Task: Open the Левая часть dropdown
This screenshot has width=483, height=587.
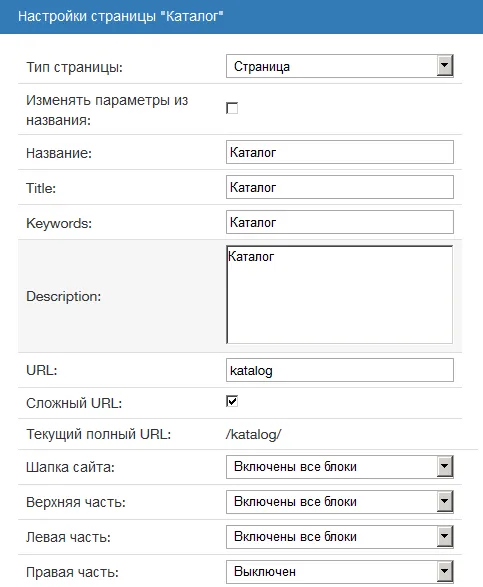Action: tap(340, 537)
